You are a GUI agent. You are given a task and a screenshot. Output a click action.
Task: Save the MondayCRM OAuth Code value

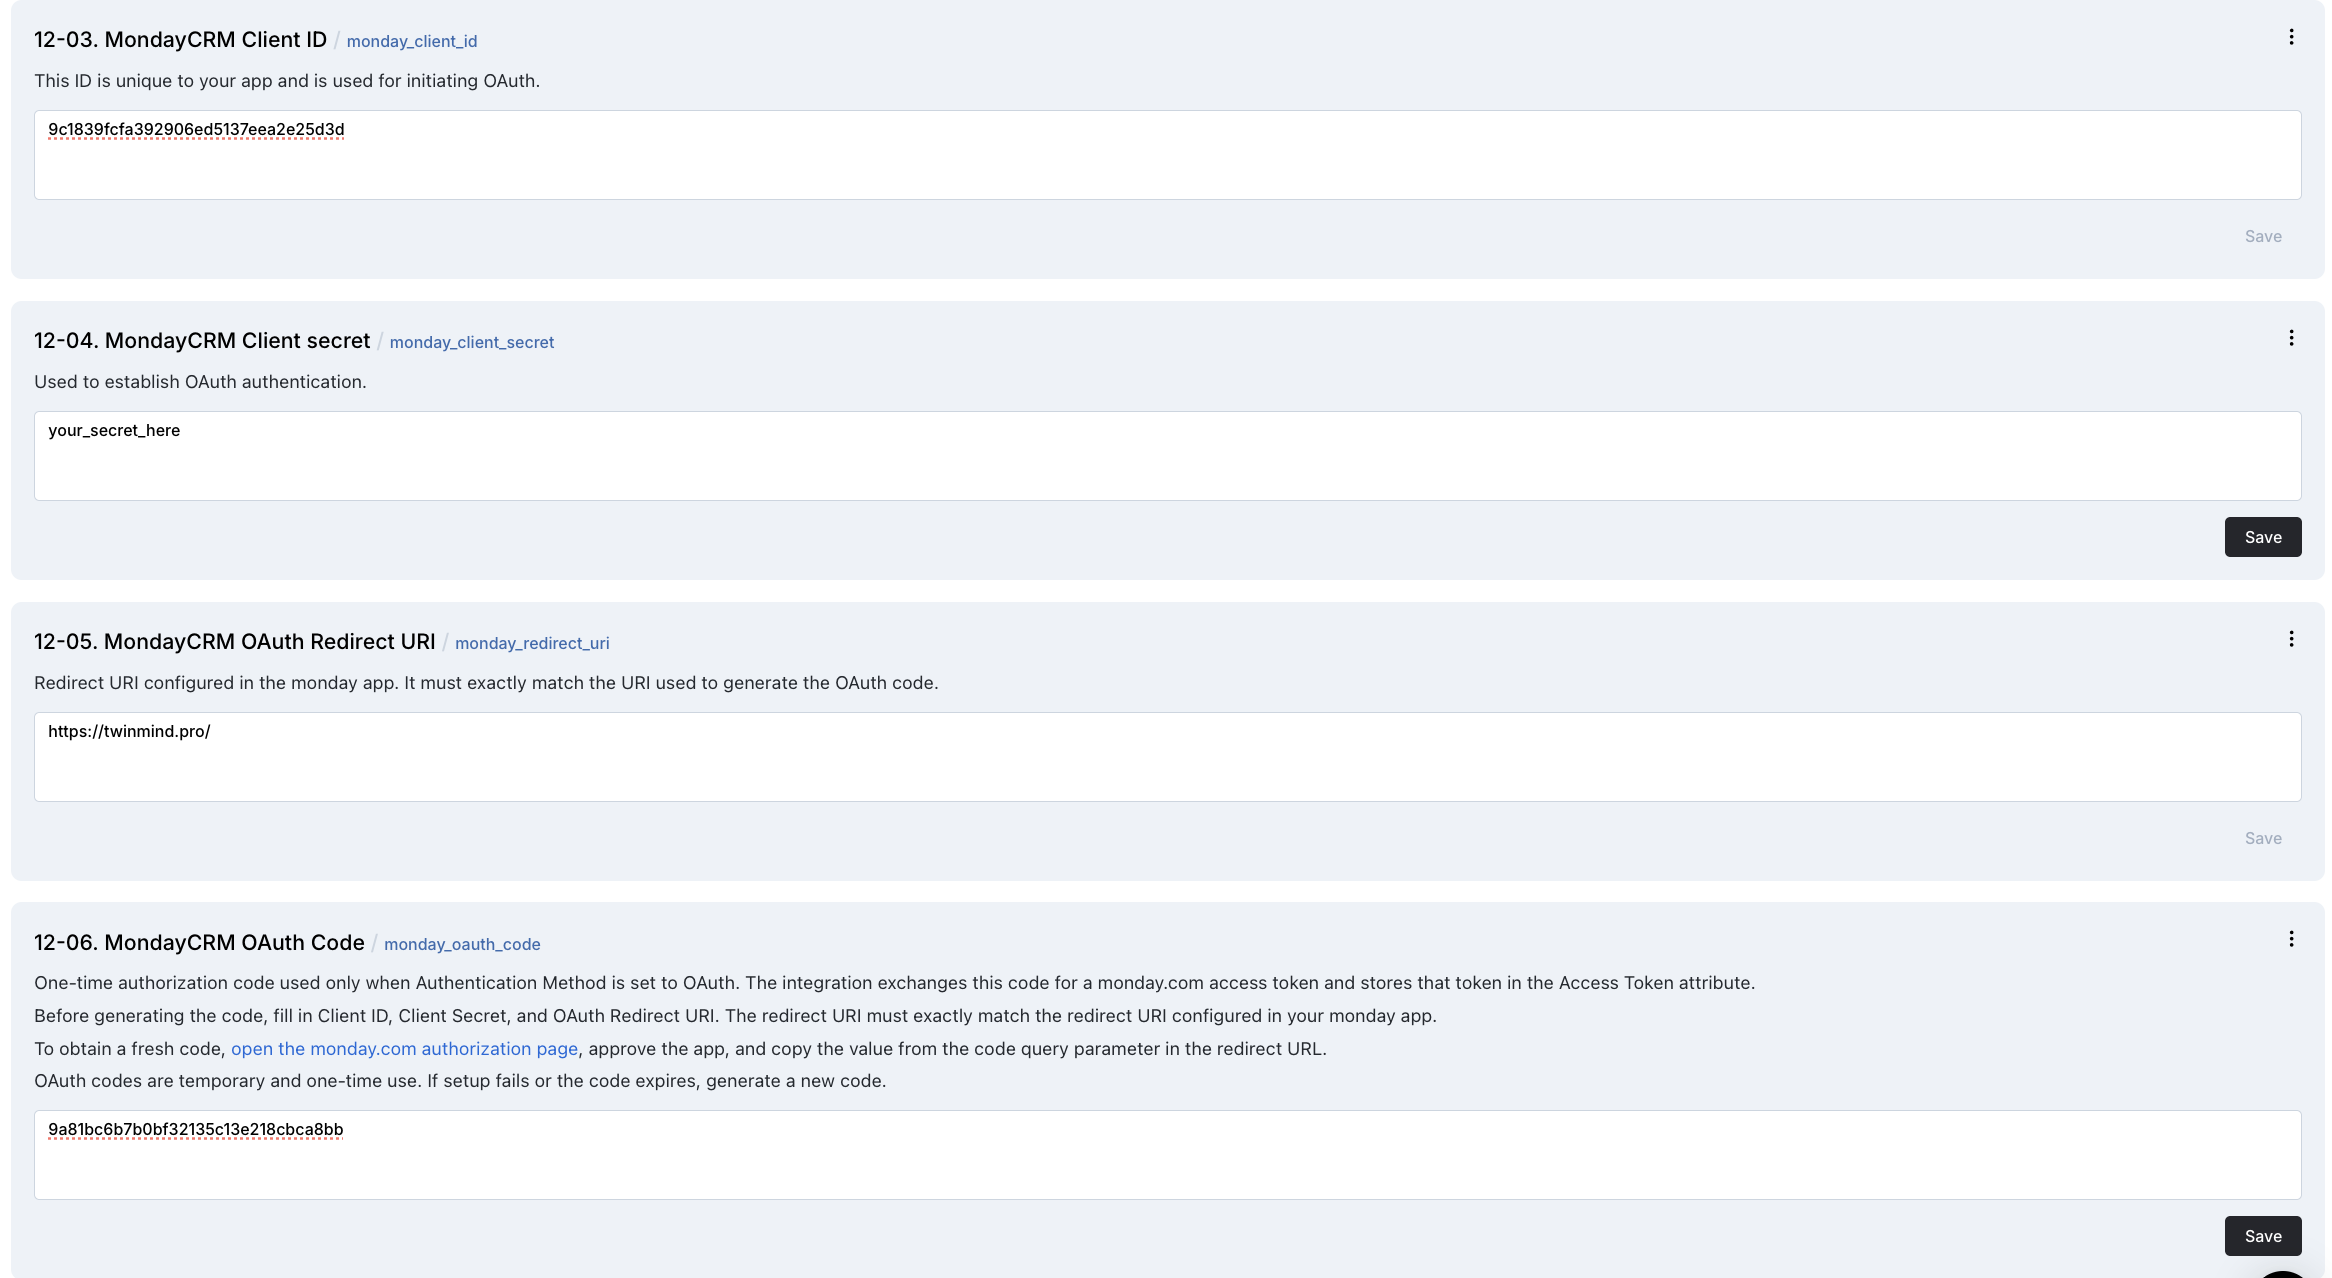click(x=2262, y=1236)
